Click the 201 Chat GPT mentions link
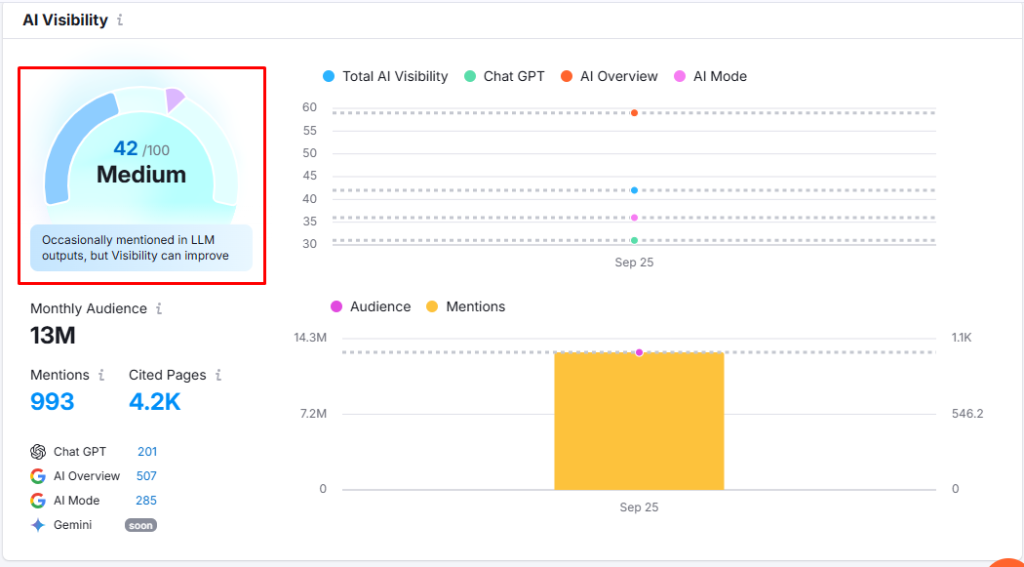The height and width of the screenshot is (567, 1024). [x=147, y=452]
